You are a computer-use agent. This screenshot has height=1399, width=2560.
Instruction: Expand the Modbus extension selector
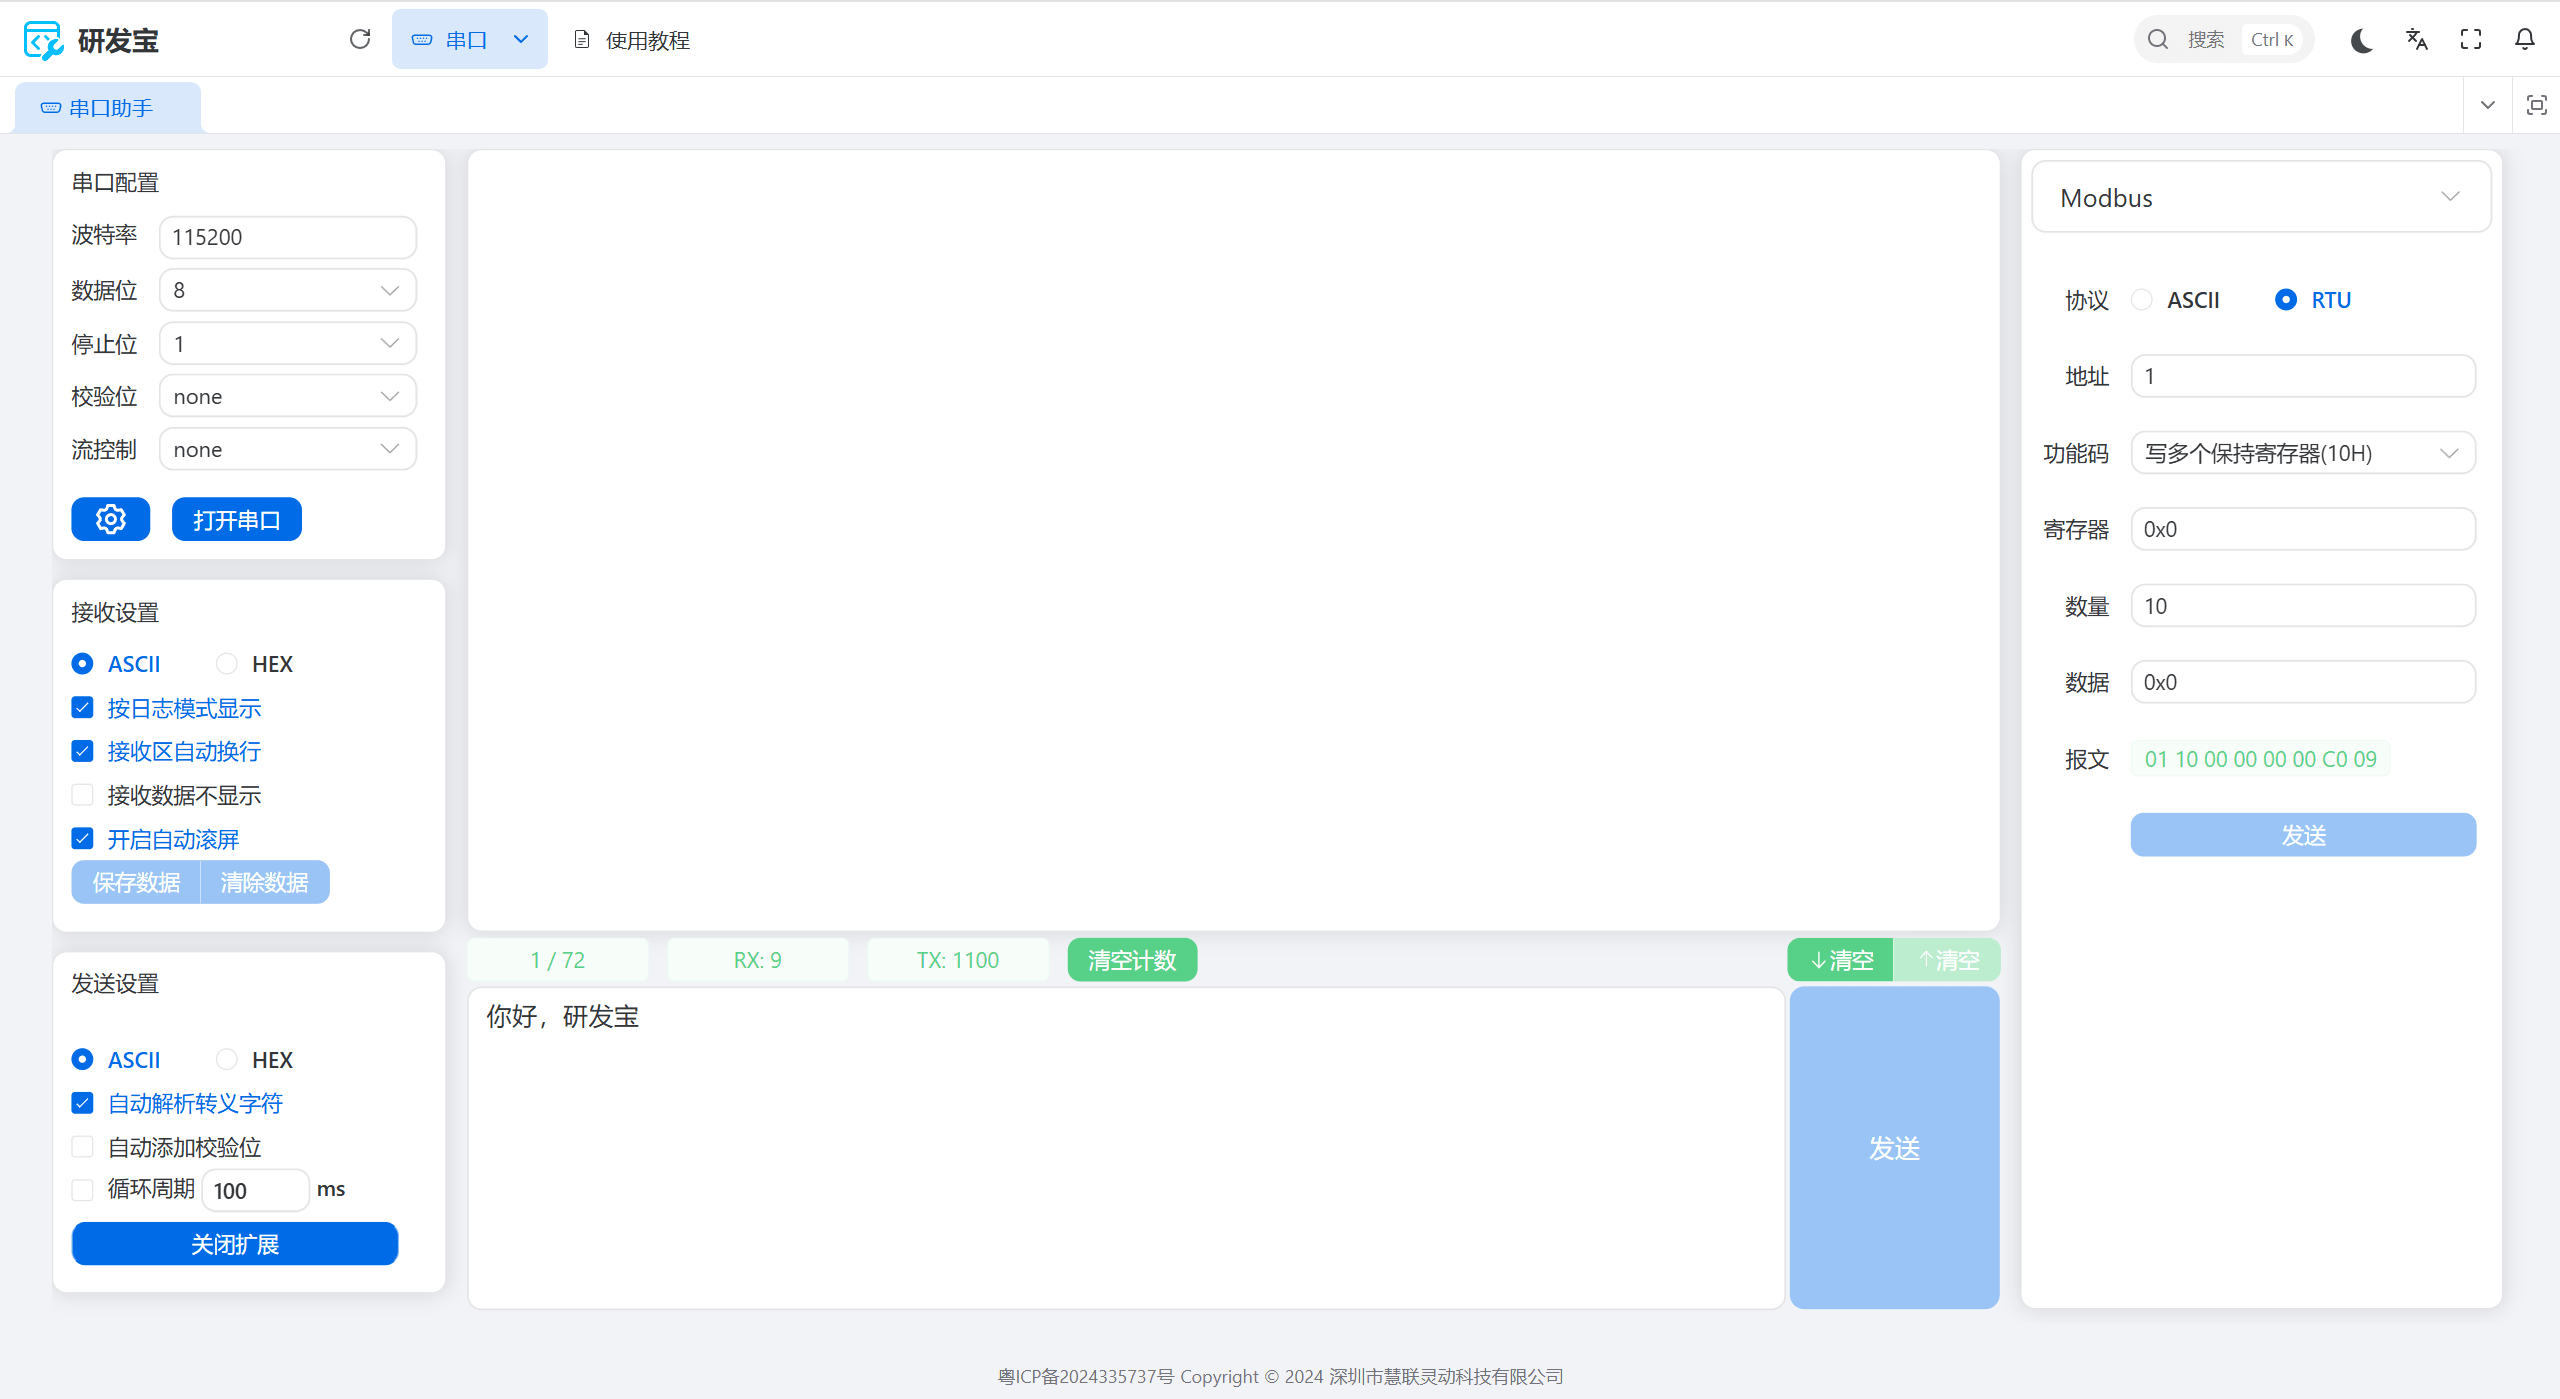2261,197
